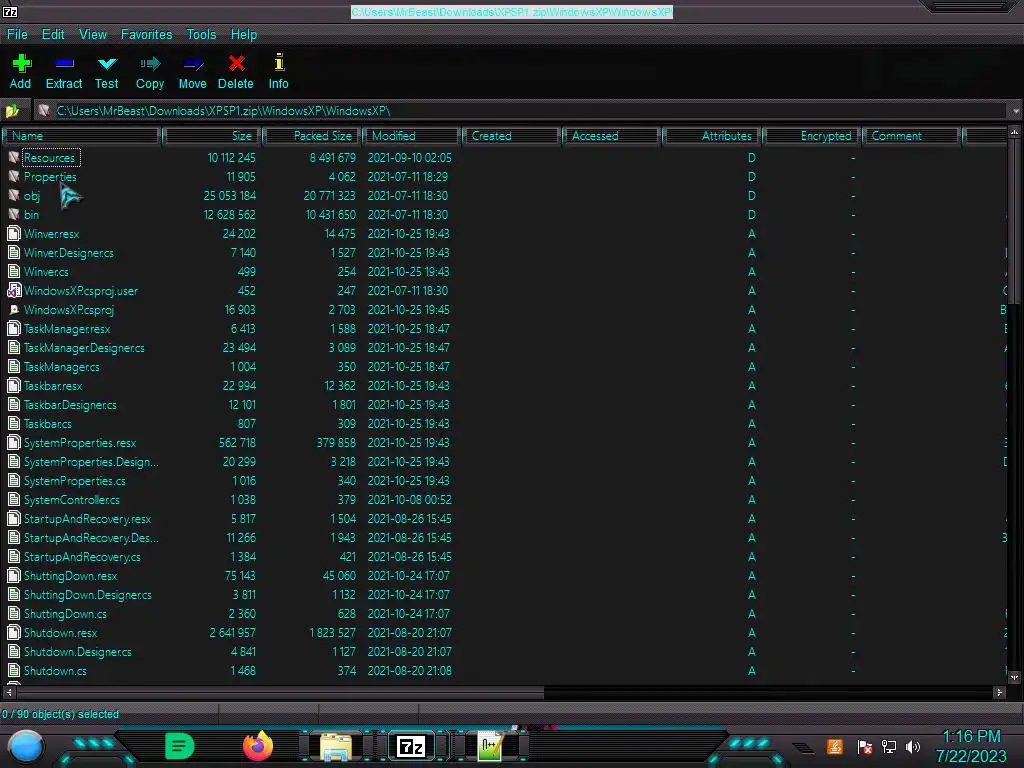Select the Taskbar.cs file
This screenshot has width=1024, height=768.
(x=48, y=424)
